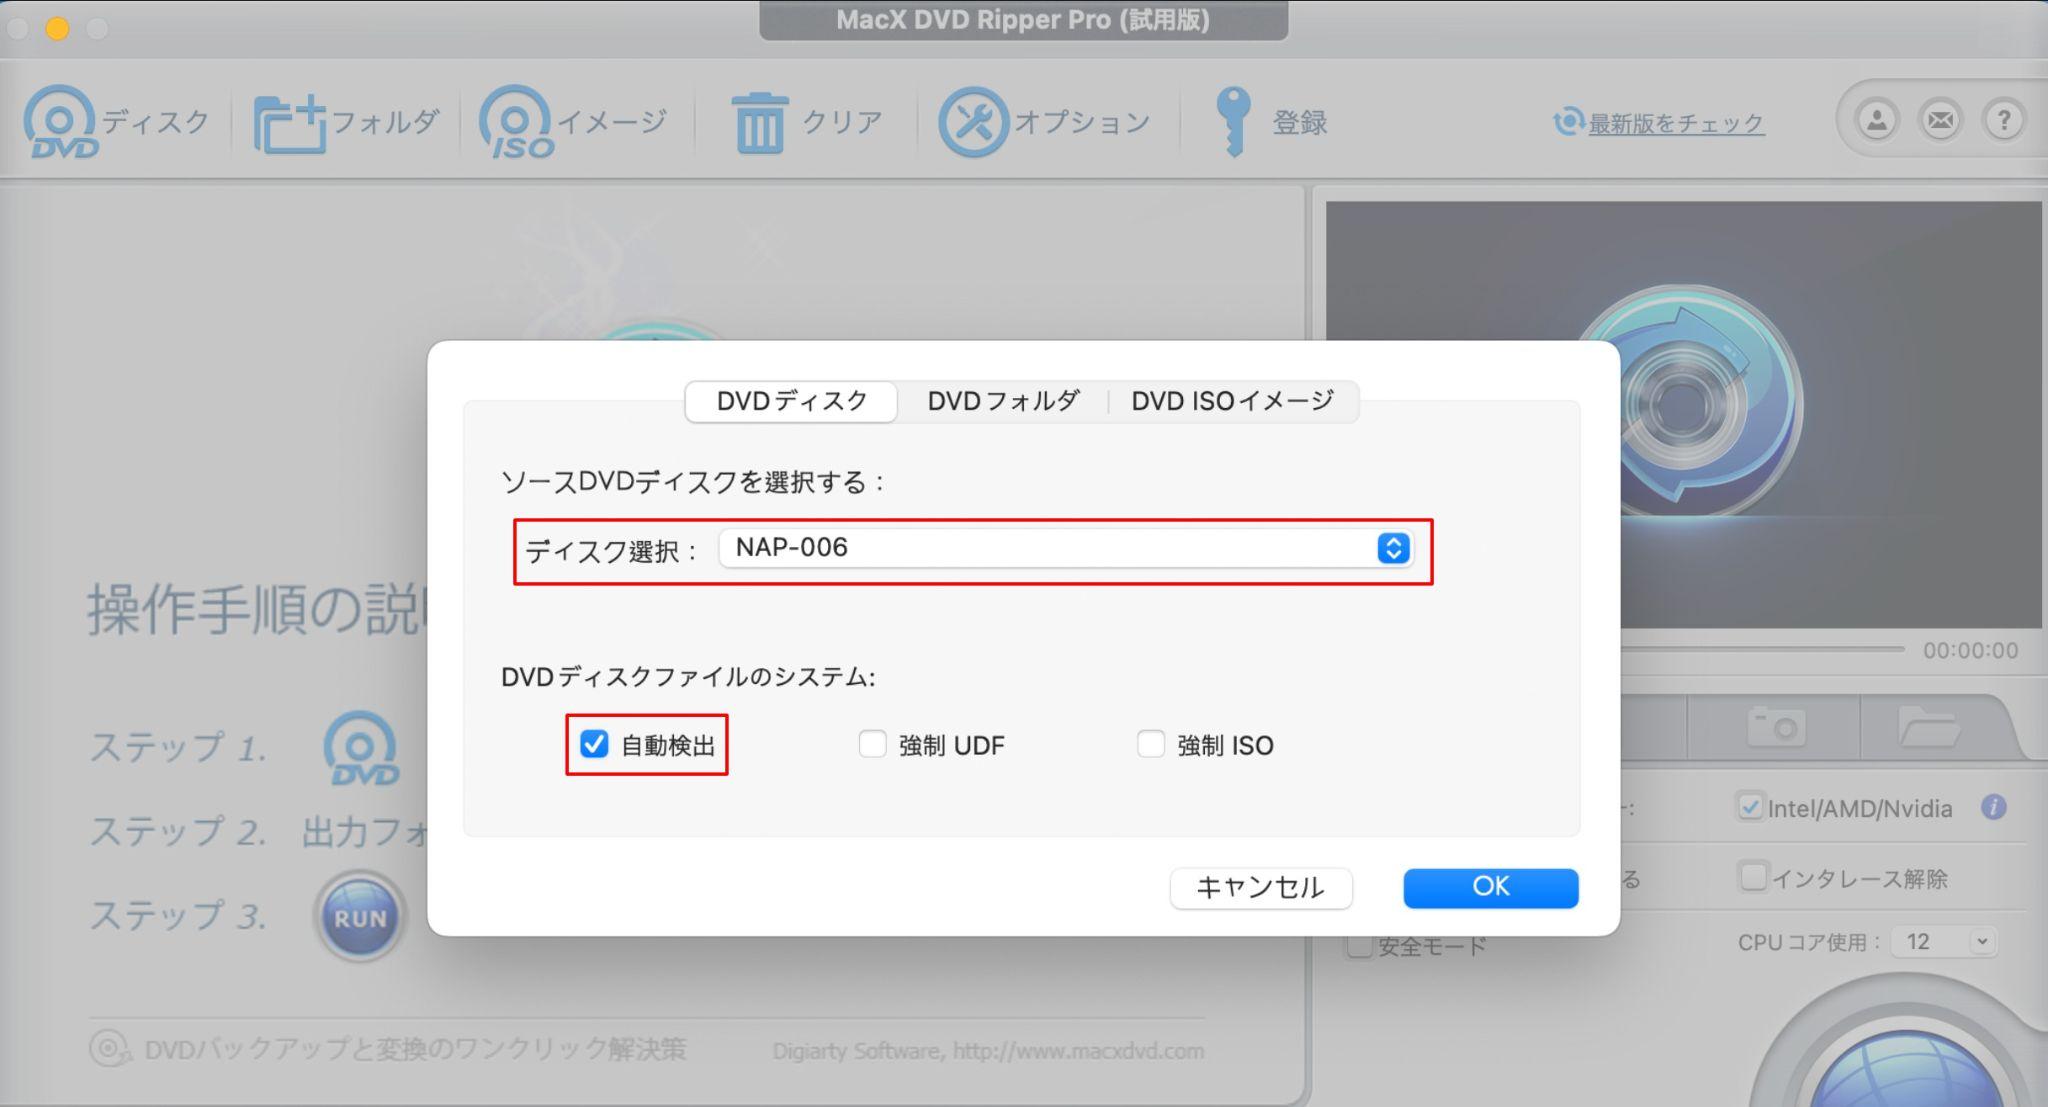Toggle the 自動検出 checkbox
The height and width of the screenshot is (1107, 2048).
coord(594,744)
